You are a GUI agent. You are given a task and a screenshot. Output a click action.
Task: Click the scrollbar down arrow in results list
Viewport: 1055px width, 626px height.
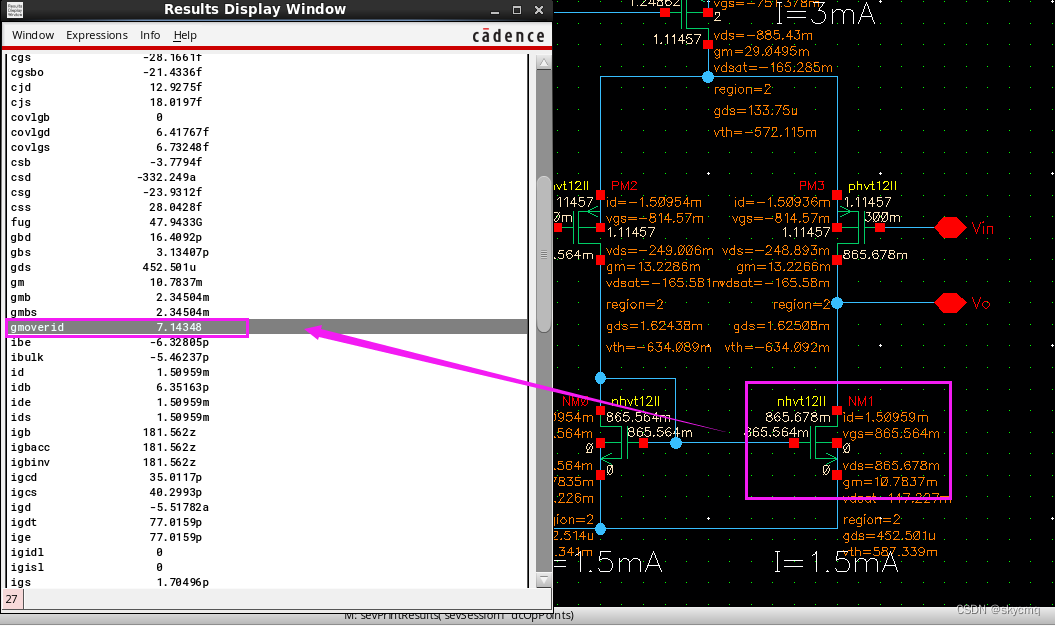point(544,580)
